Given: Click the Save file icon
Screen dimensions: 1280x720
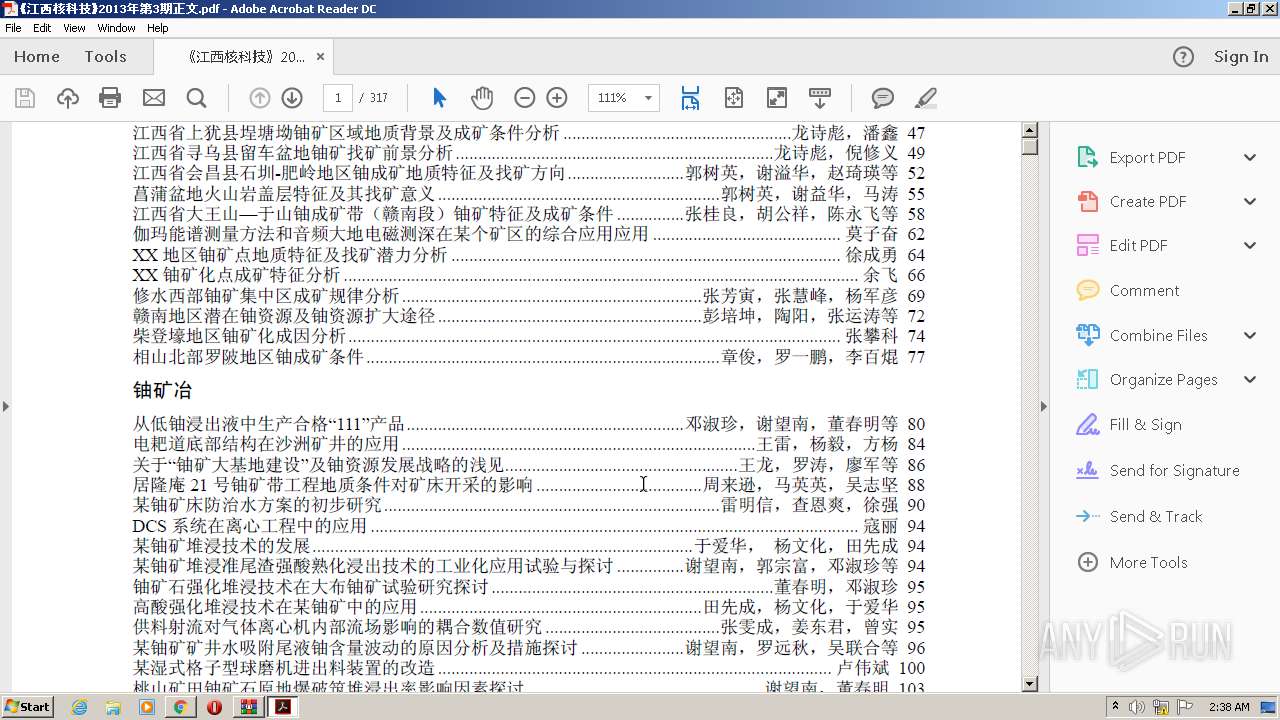Looking at the screenshot, I should point(25,98).
